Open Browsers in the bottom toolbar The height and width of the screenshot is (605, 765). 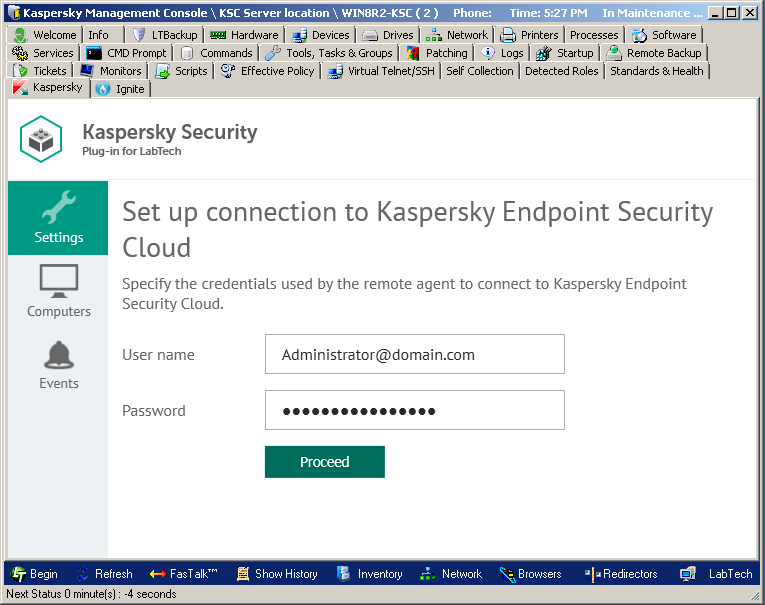(530, 574)
